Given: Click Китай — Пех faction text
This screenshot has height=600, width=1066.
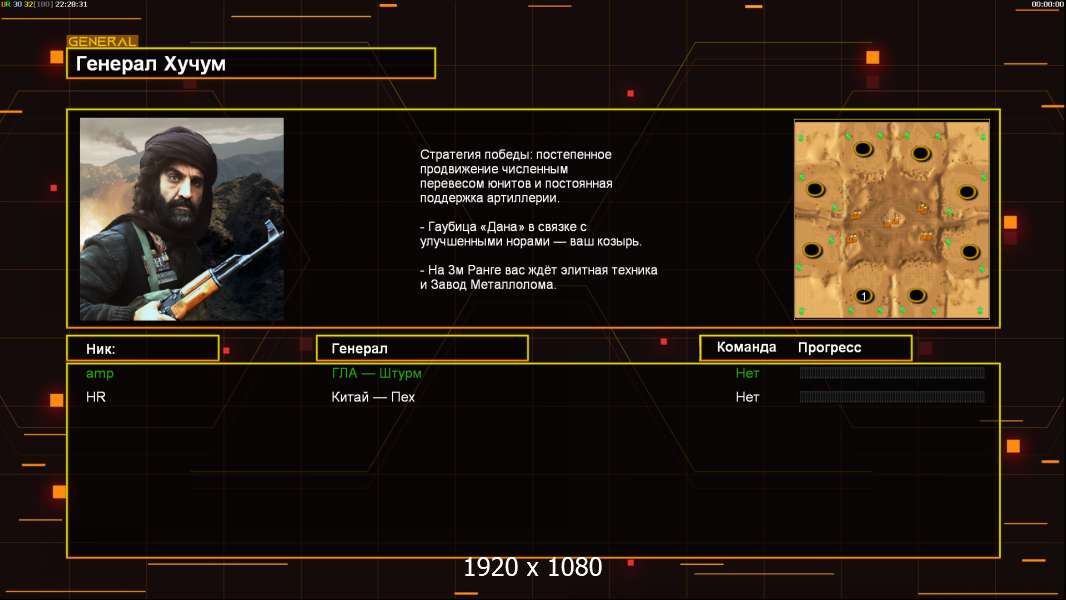Looking at the screenshot, I should click(x=373, y=397).
